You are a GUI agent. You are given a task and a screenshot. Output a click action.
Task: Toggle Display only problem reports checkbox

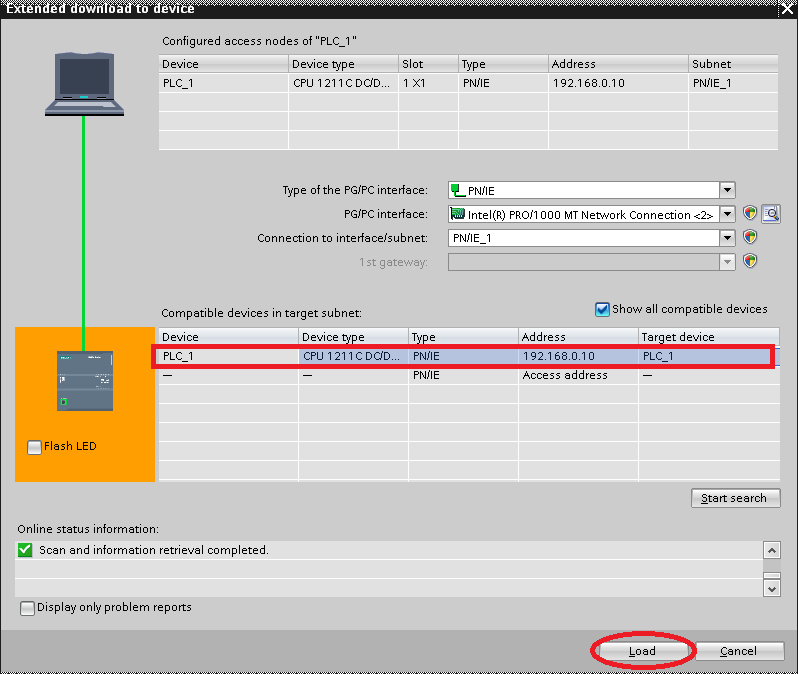click(27, 607)
